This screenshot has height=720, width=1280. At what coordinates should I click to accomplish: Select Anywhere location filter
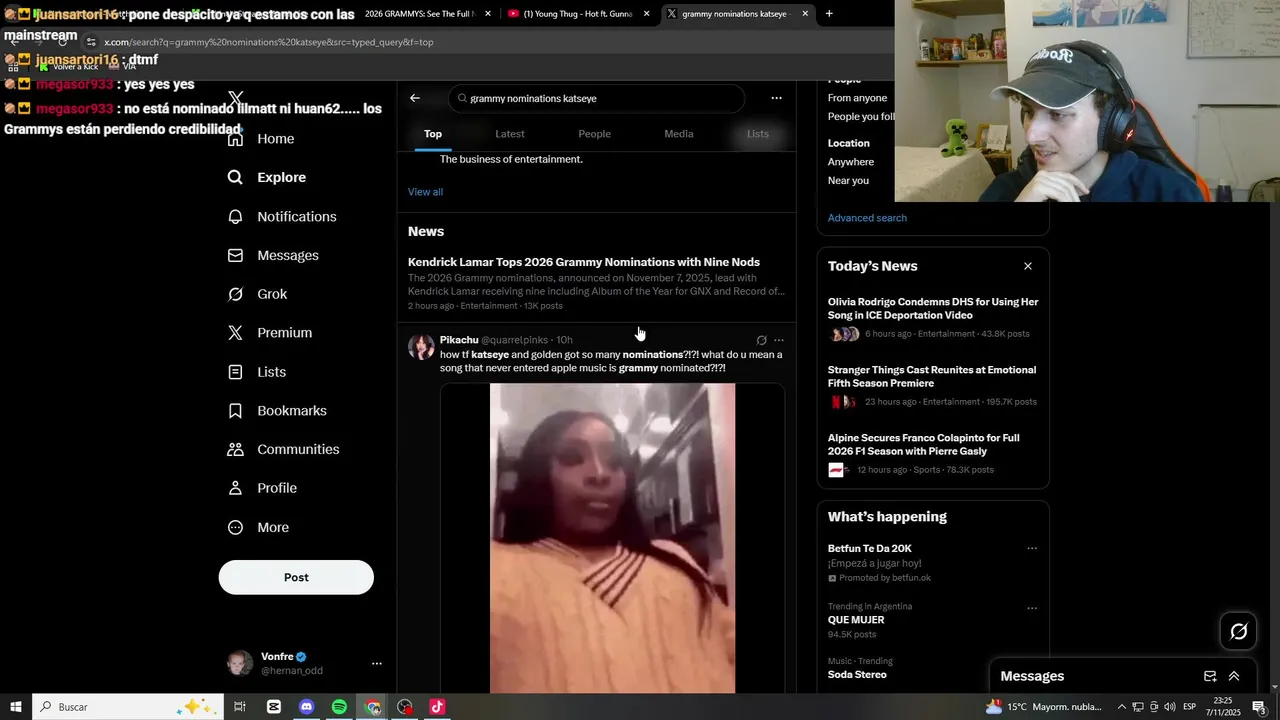pyautogui.click(x=851, y=162)
